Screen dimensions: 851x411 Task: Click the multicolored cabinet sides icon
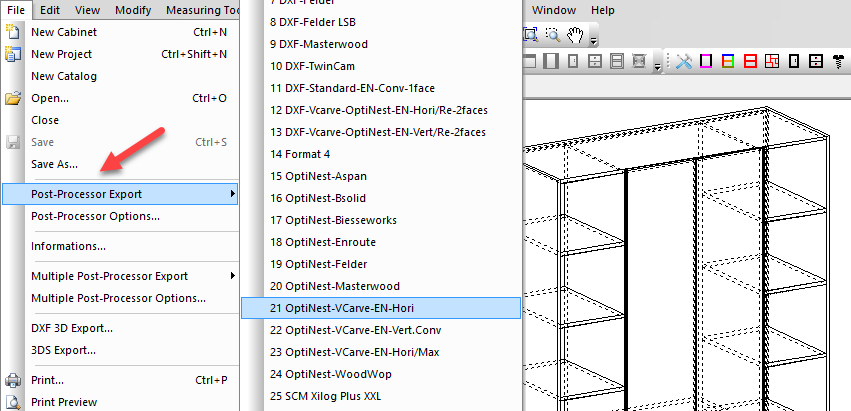click(728, 61)
